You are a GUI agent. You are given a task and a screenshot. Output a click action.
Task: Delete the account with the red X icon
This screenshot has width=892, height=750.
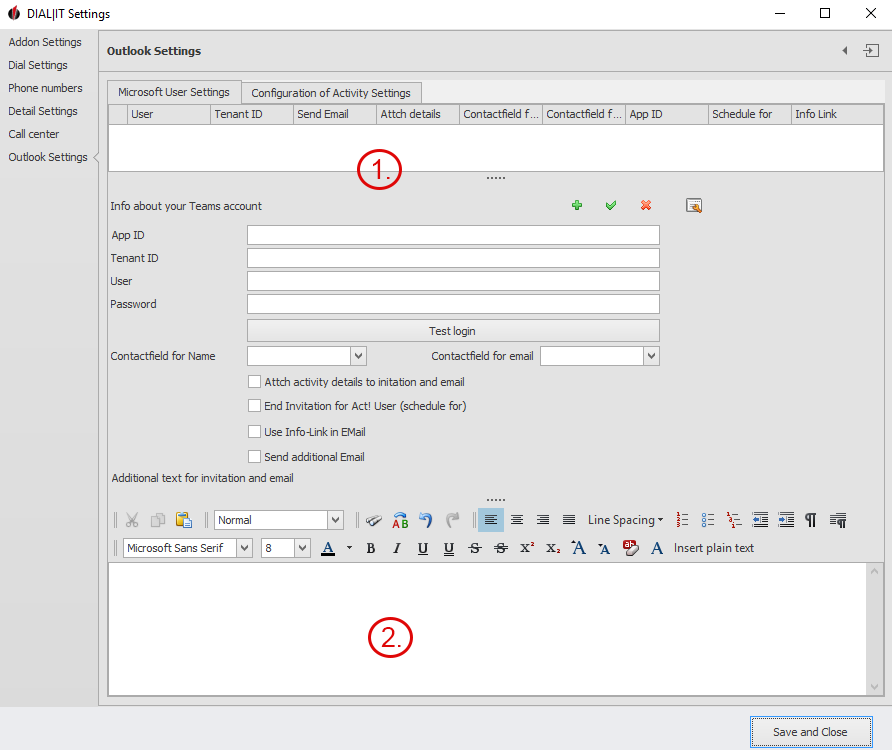point(646,205)
